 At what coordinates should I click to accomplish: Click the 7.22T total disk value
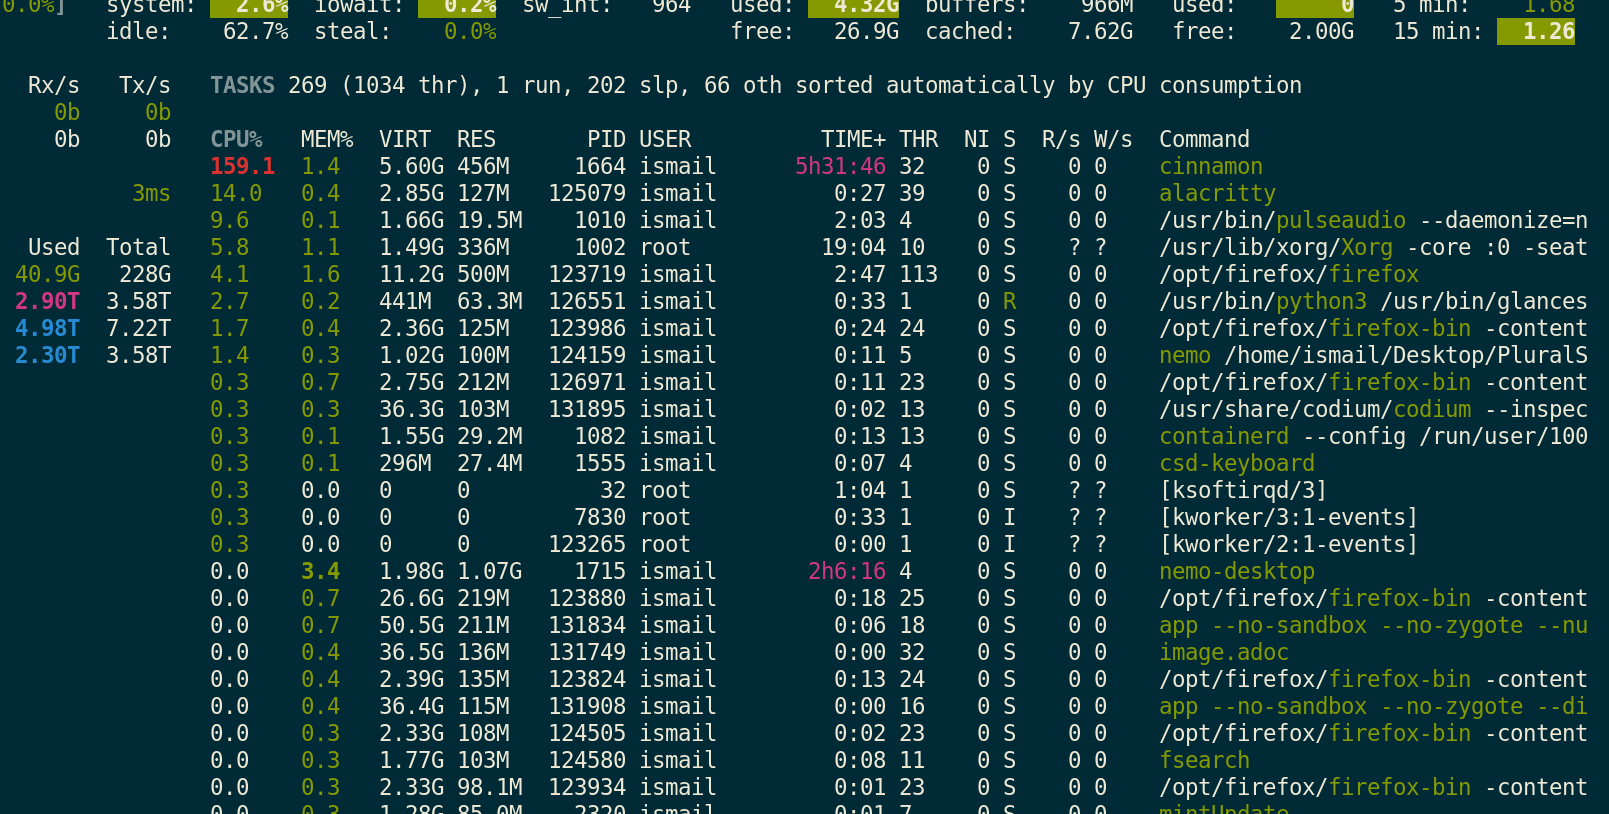point(138,328)
